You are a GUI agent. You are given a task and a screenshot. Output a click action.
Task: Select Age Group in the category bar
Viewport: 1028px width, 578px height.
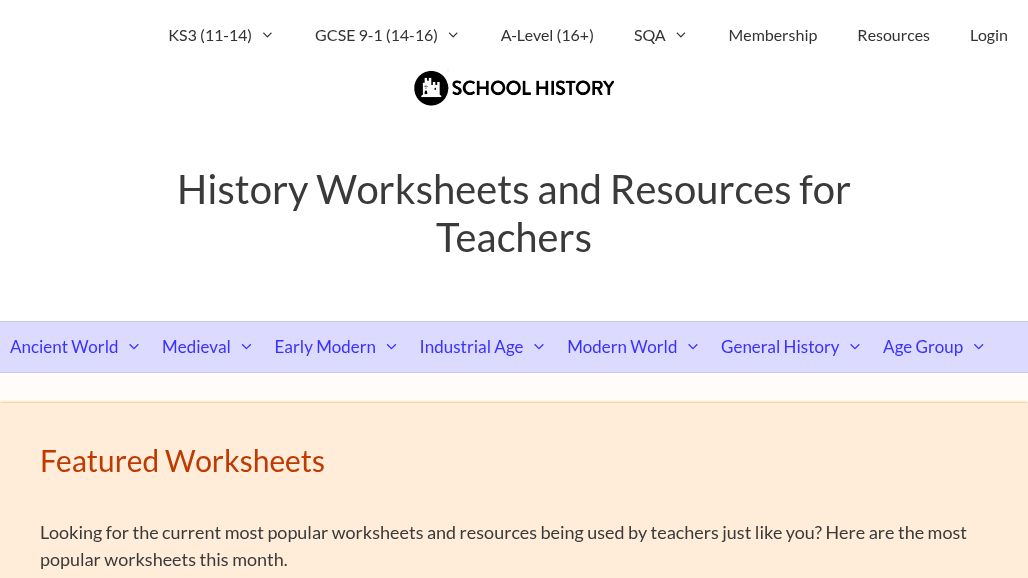[x=922, y=346]
